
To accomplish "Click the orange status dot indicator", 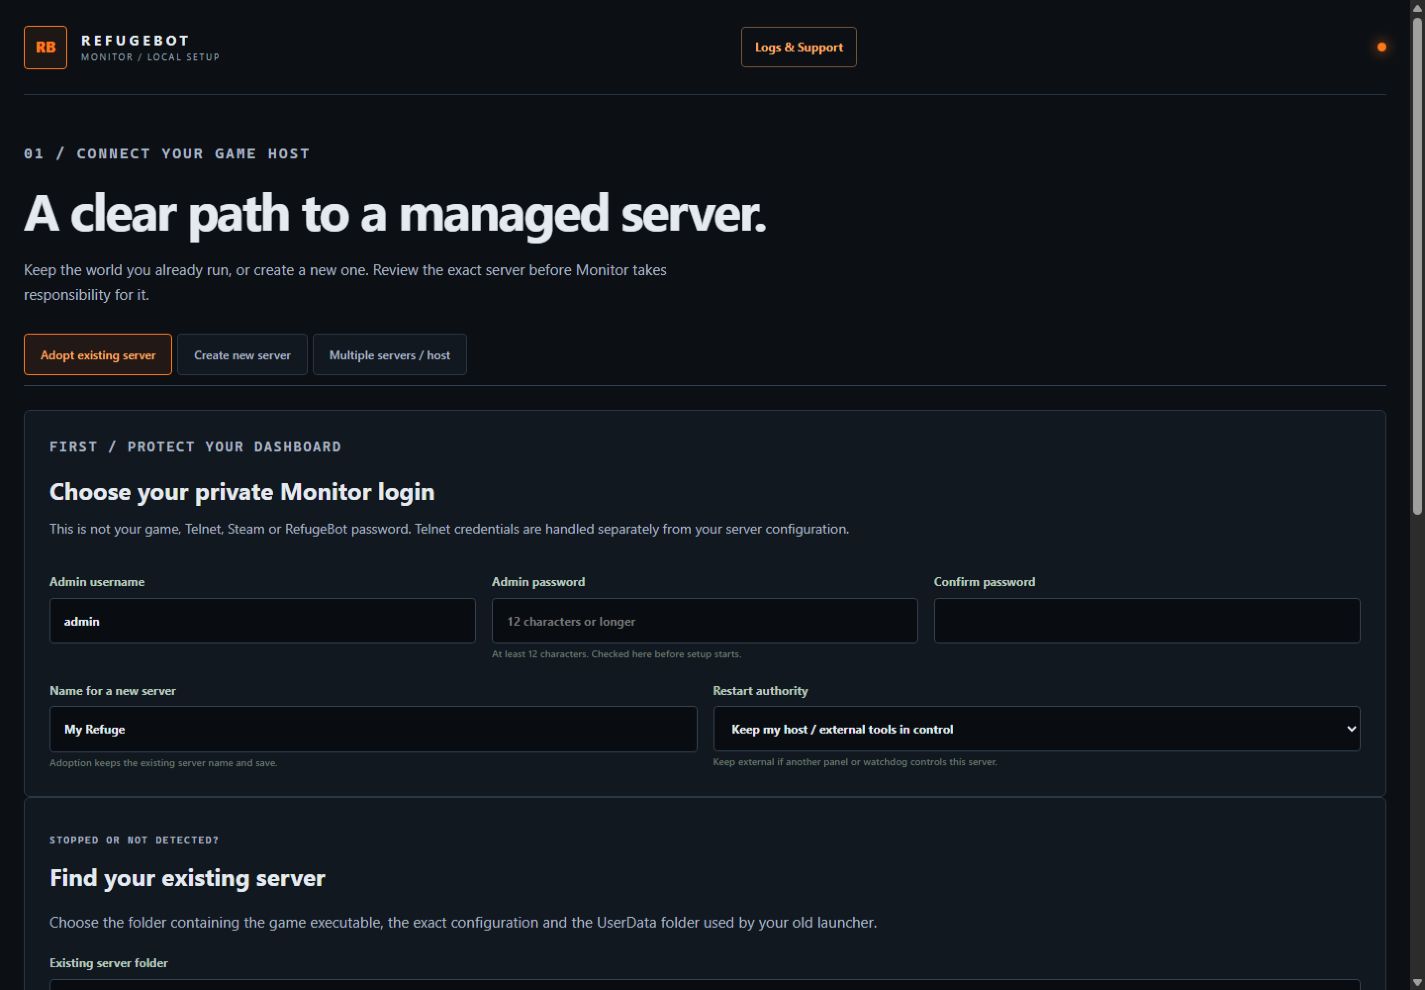I will click(1381, 47).
